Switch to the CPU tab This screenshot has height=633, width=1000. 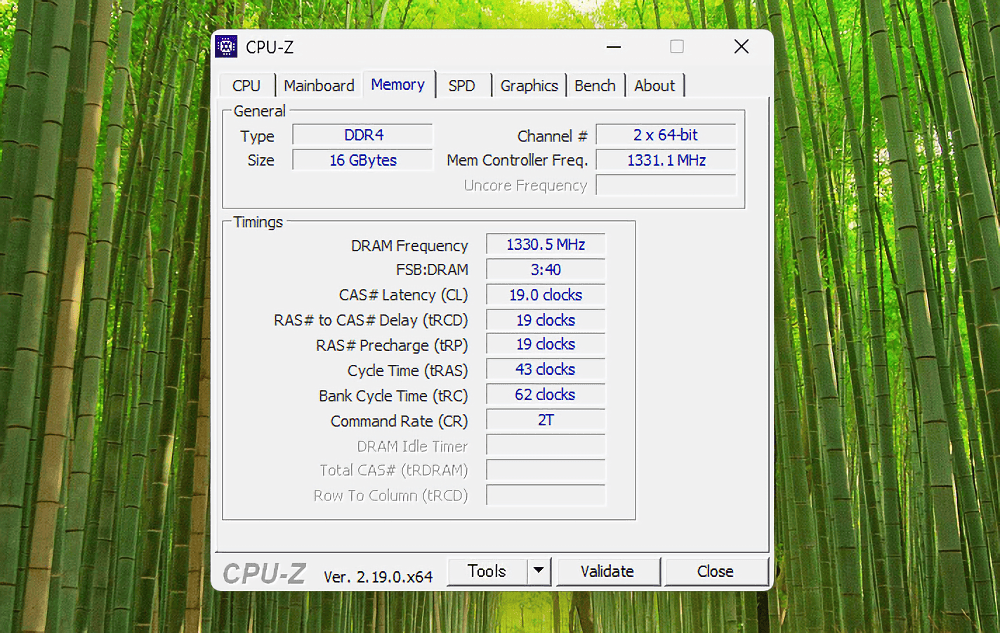click(246, 85)
